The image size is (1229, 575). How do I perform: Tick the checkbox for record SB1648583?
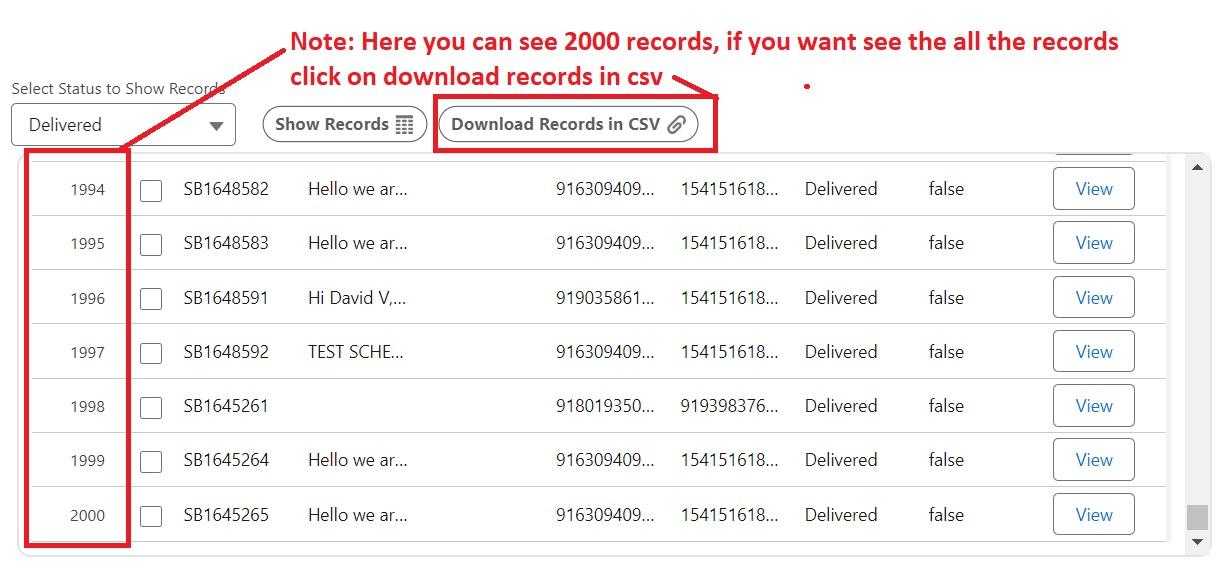151,244
